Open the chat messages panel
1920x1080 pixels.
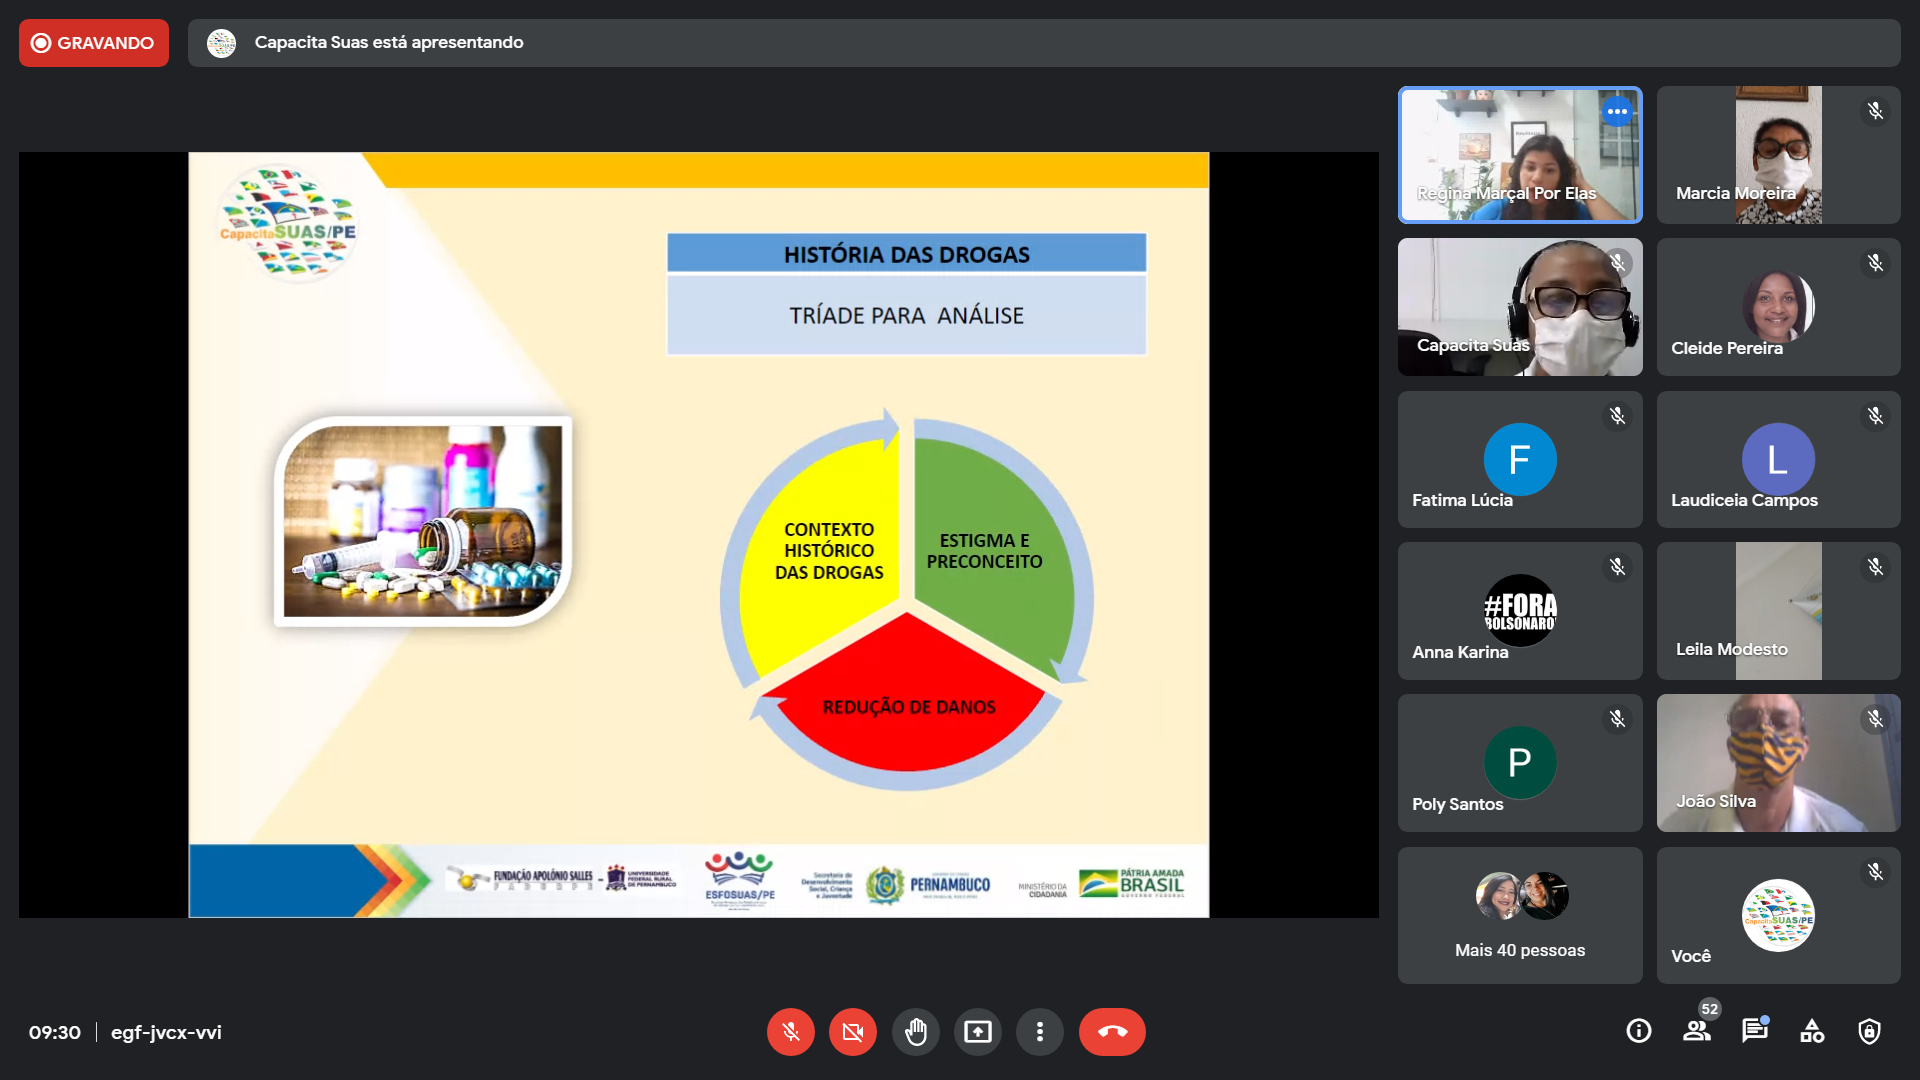point(1754,1031)
